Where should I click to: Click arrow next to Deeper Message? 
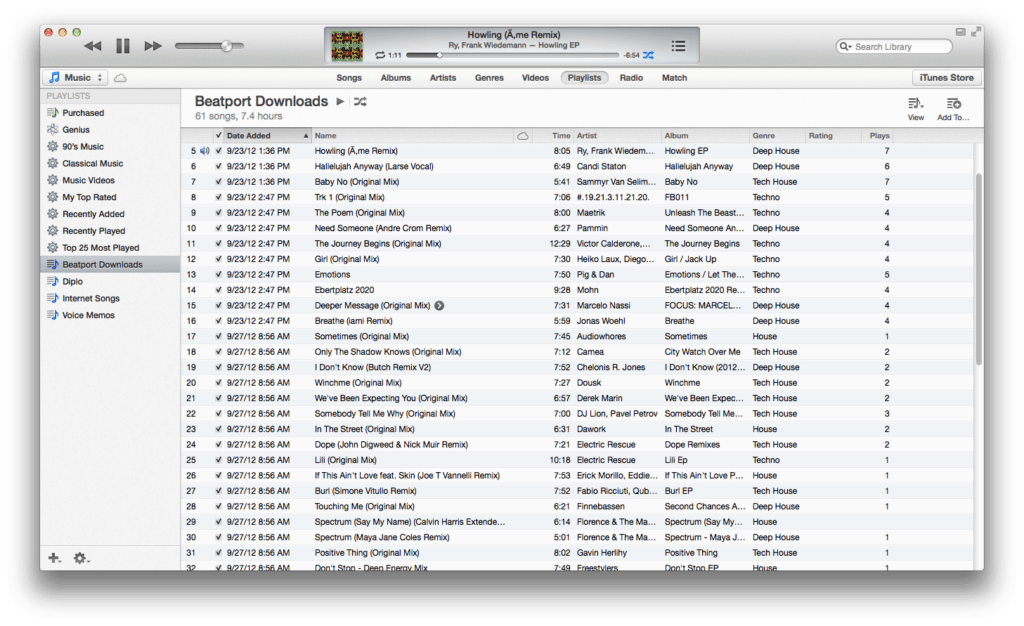click(440, 305)
